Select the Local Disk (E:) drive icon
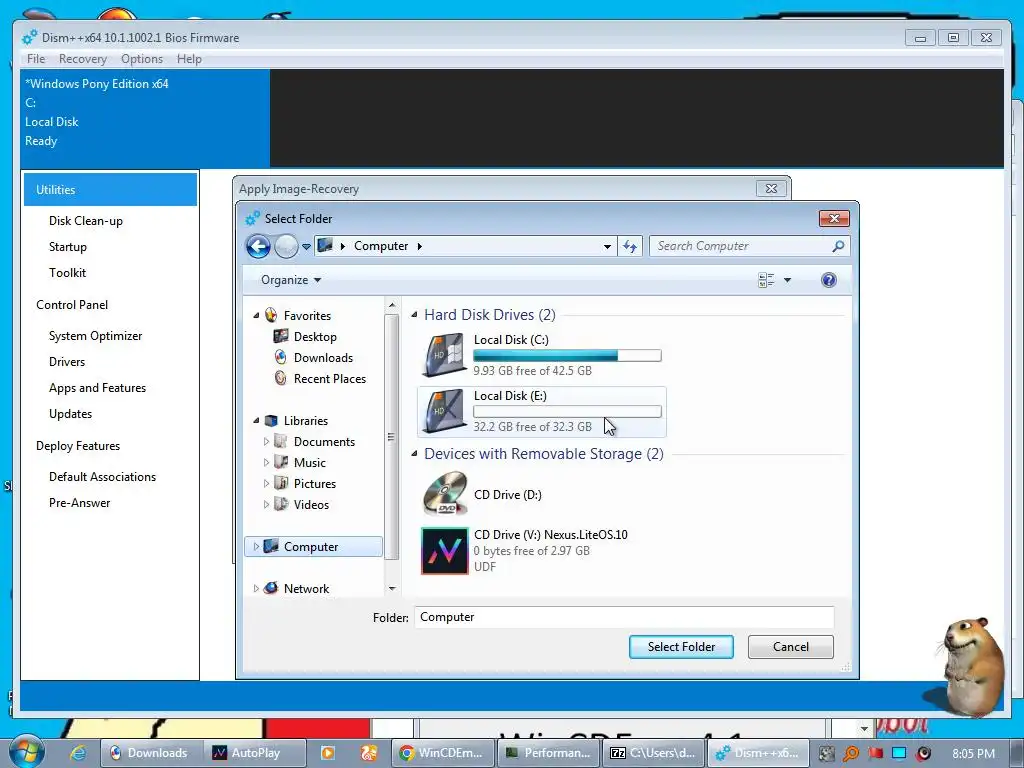This screenshot has width=1024, height=768. (x=445, y=411)
